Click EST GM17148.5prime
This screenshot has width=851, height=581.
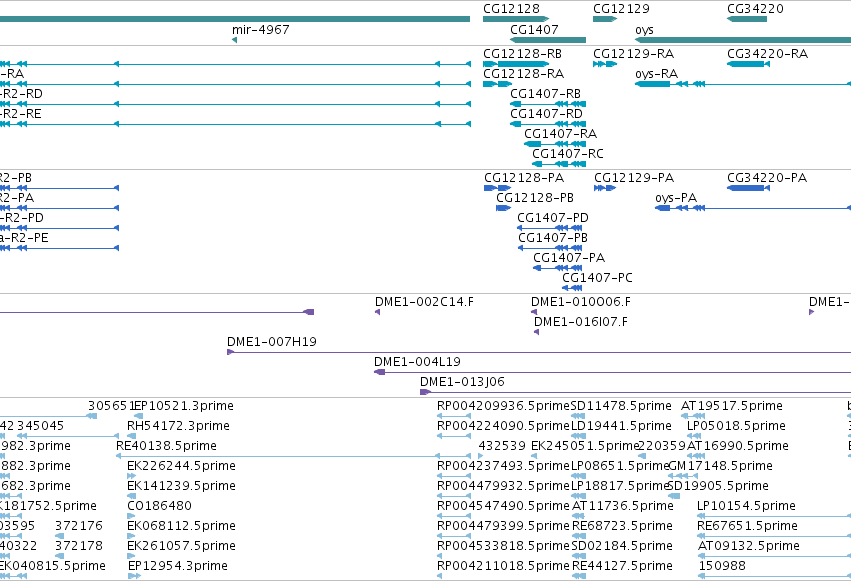[x=720, y=466]
